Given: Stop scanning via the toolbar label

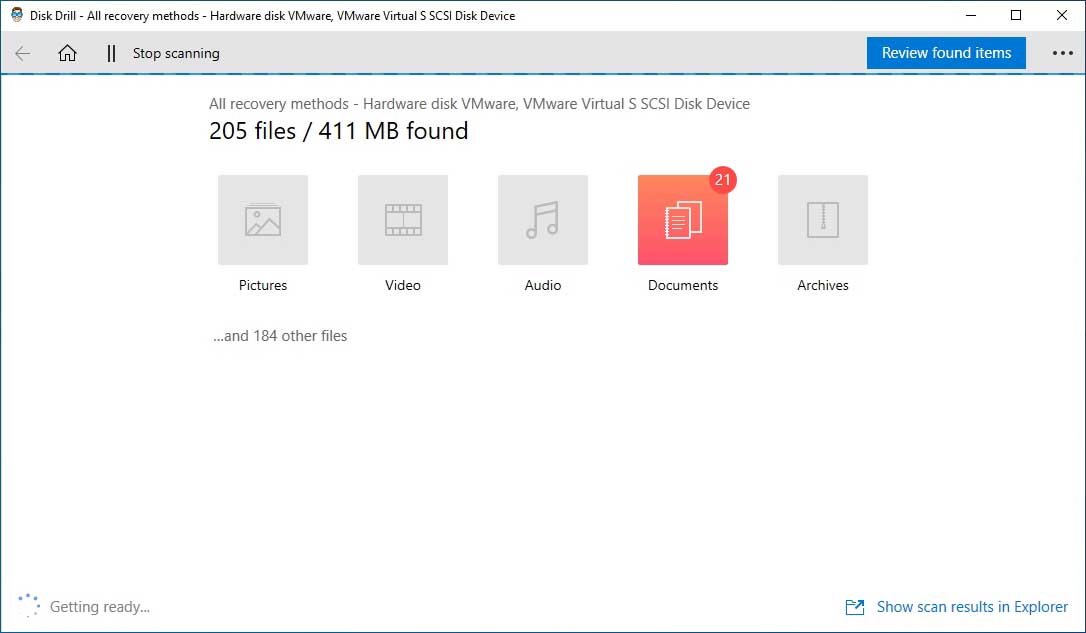Looking at the screenshot, I should point(176,53).
